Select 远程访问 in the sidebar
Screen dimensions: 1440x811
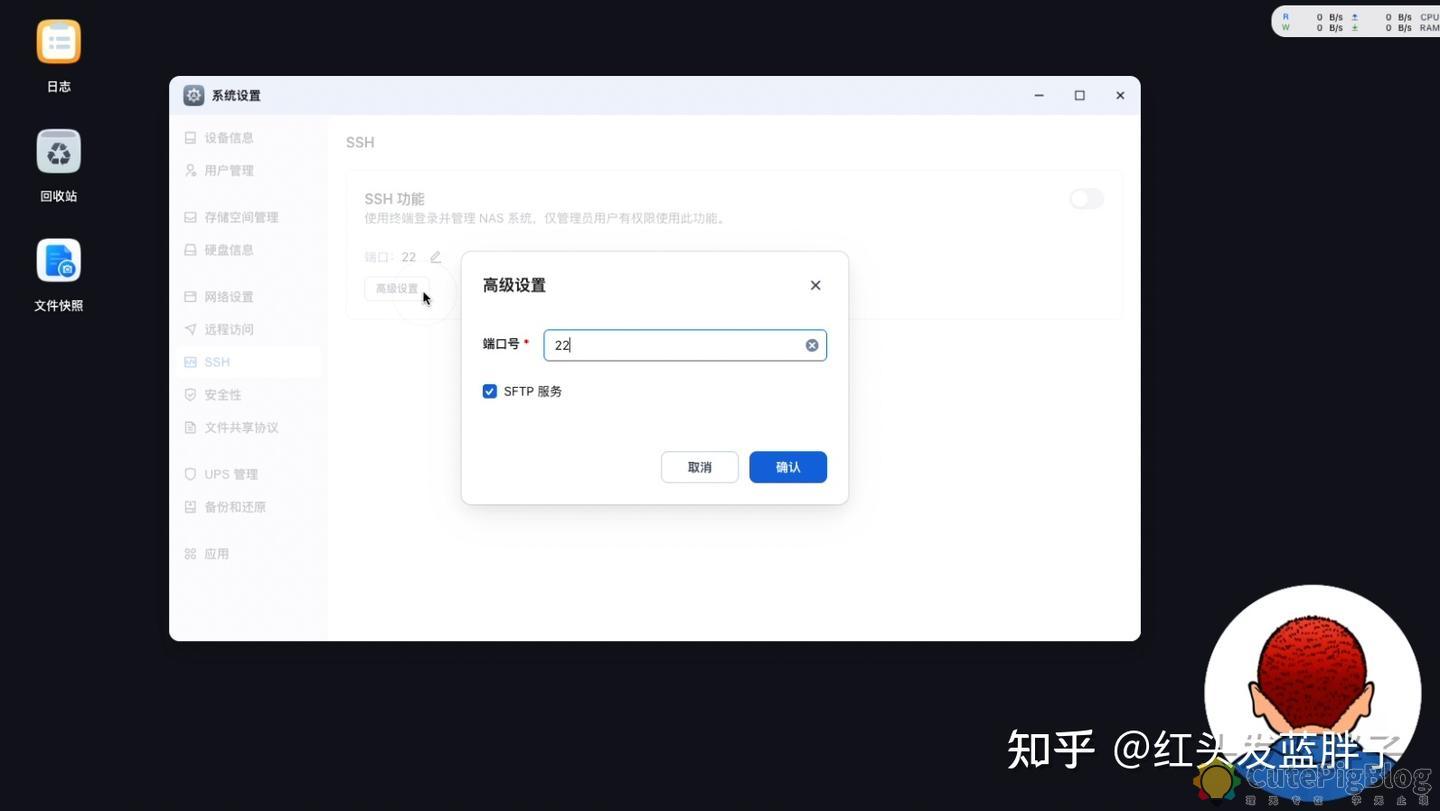coord(228,329)
